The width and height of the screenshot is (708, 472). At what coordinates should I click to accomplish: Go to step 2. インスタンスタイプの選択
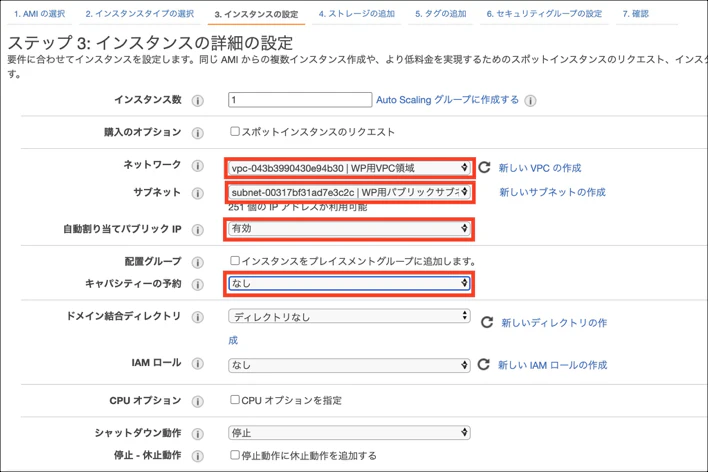140,14
